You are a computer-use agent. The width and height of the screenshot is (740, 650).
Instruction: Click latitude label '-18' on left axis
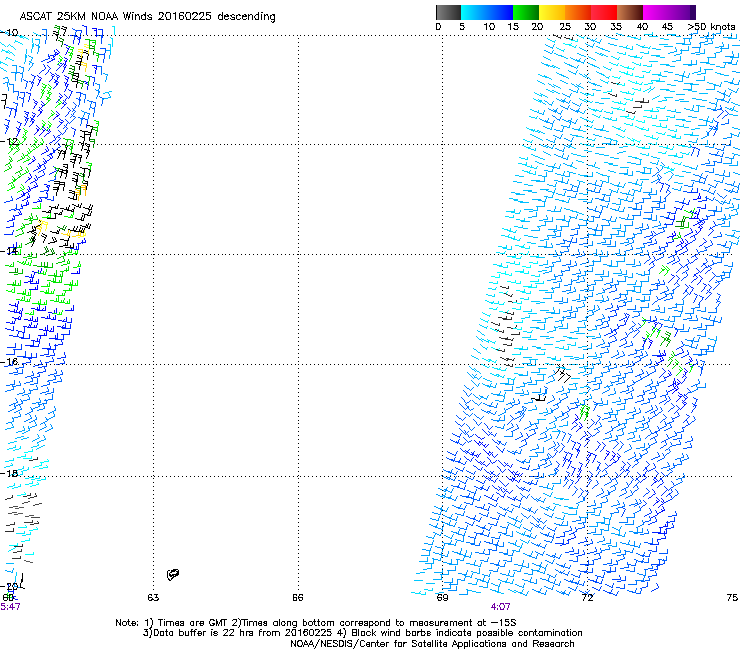(x=9, y=473)
